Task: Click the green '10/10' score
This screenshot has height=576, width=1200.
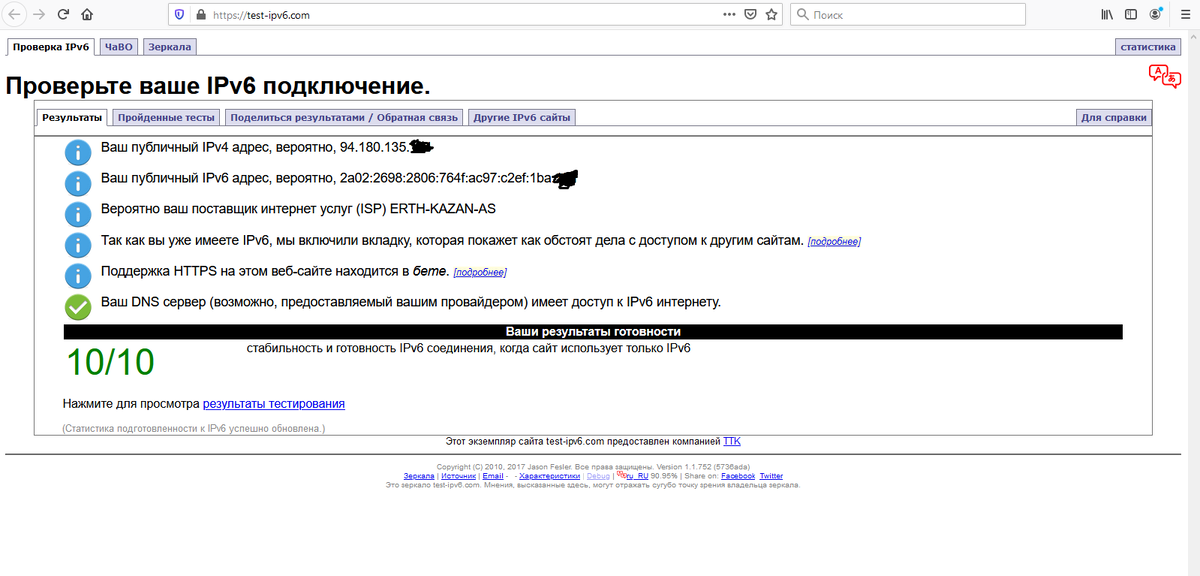Action: tap(110, 362)
